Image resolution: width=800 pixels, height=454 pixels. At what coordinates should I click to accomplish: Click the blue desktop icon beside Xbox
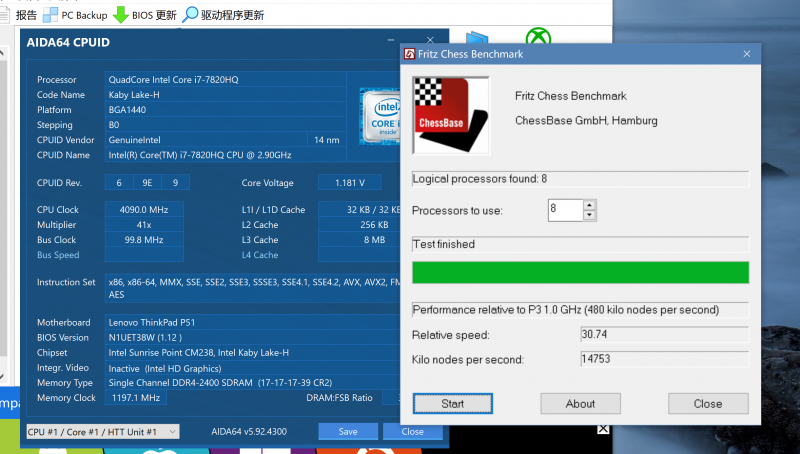point(477,38)
